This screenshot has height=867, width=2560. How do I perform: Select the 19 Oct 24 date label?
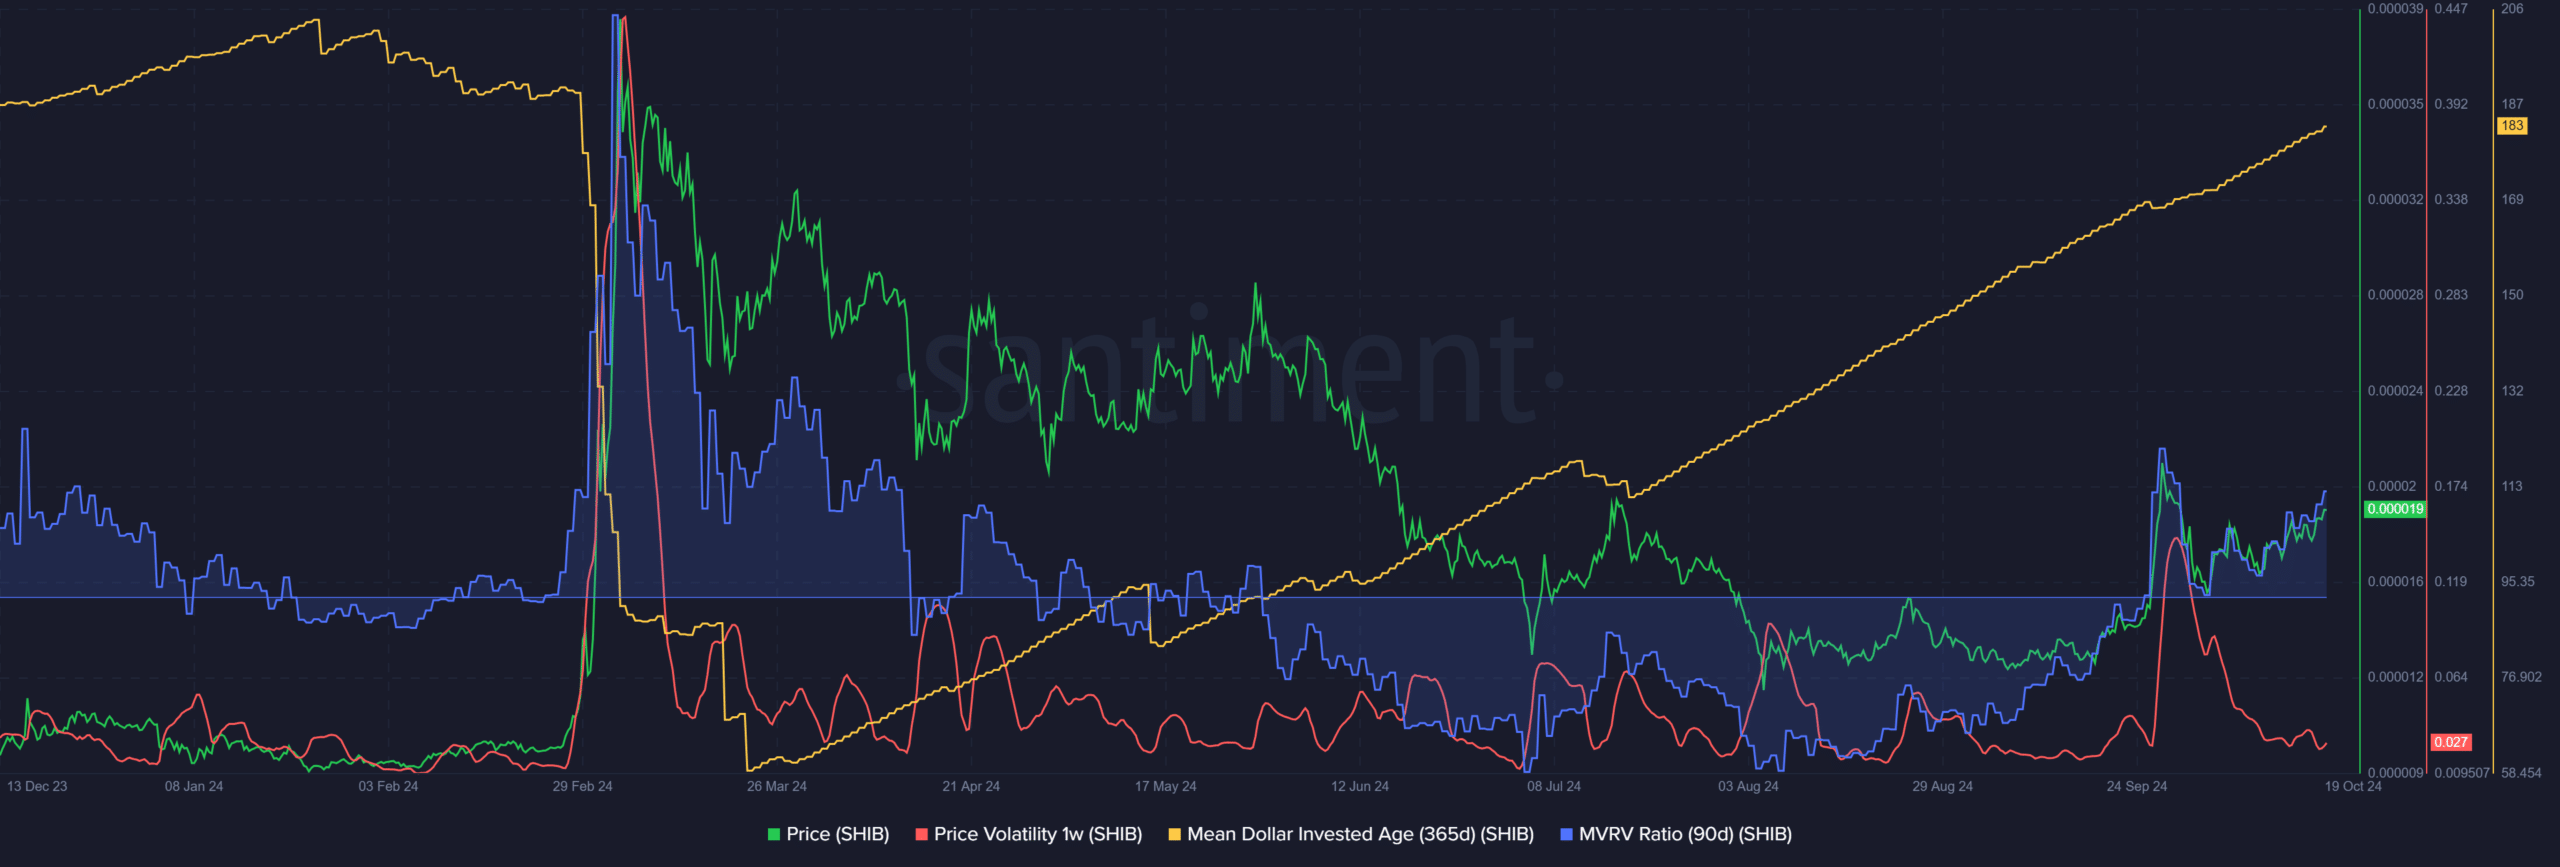[2352, 786]
